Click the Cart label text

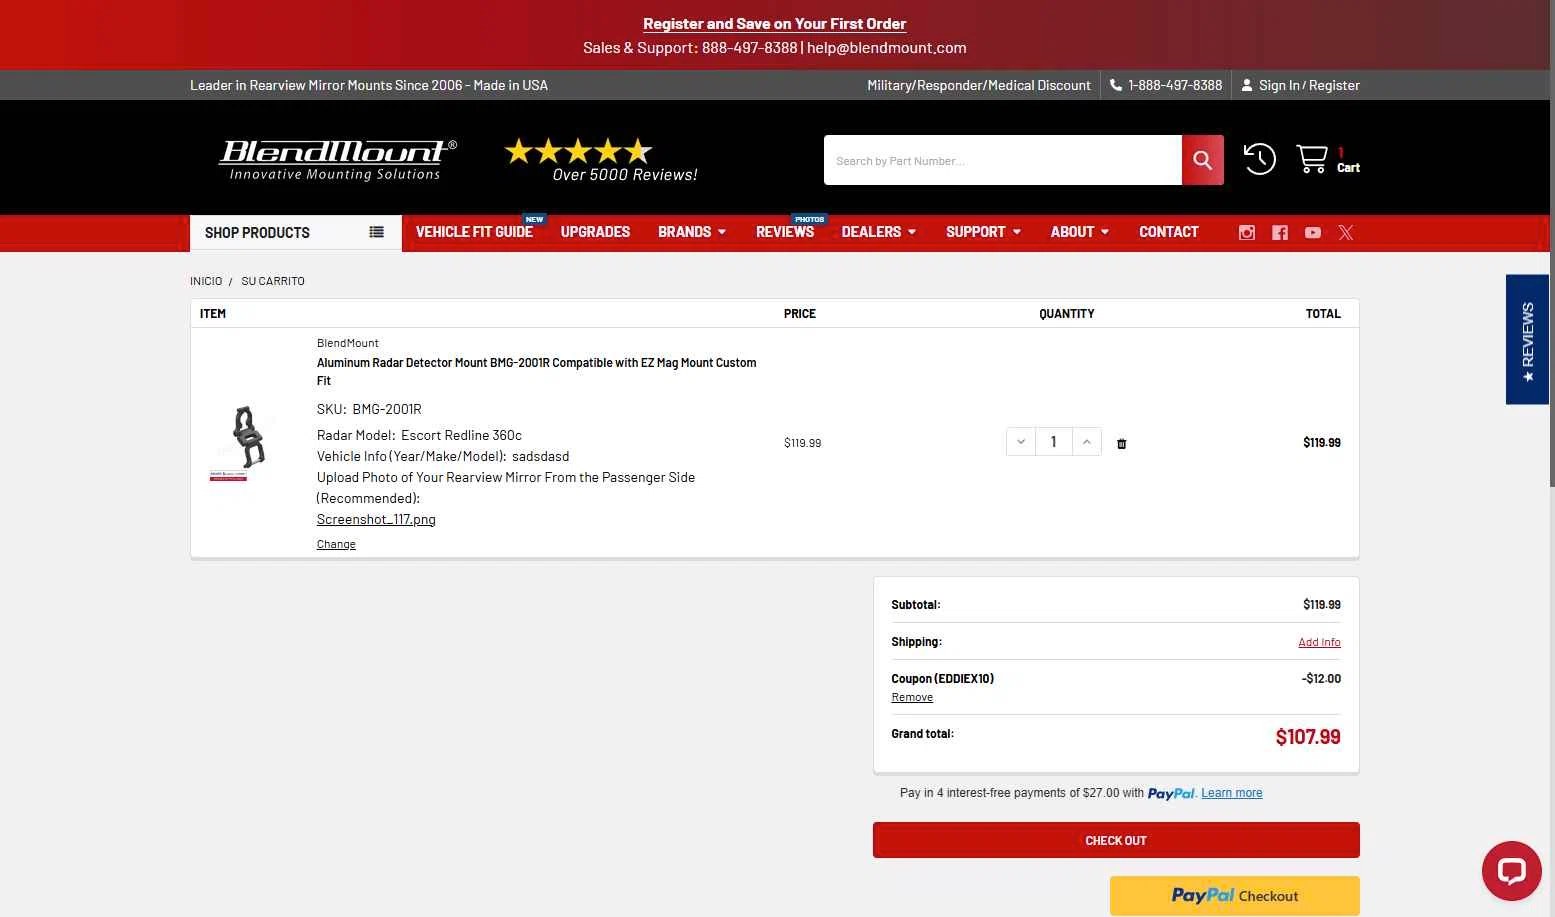1348,168
